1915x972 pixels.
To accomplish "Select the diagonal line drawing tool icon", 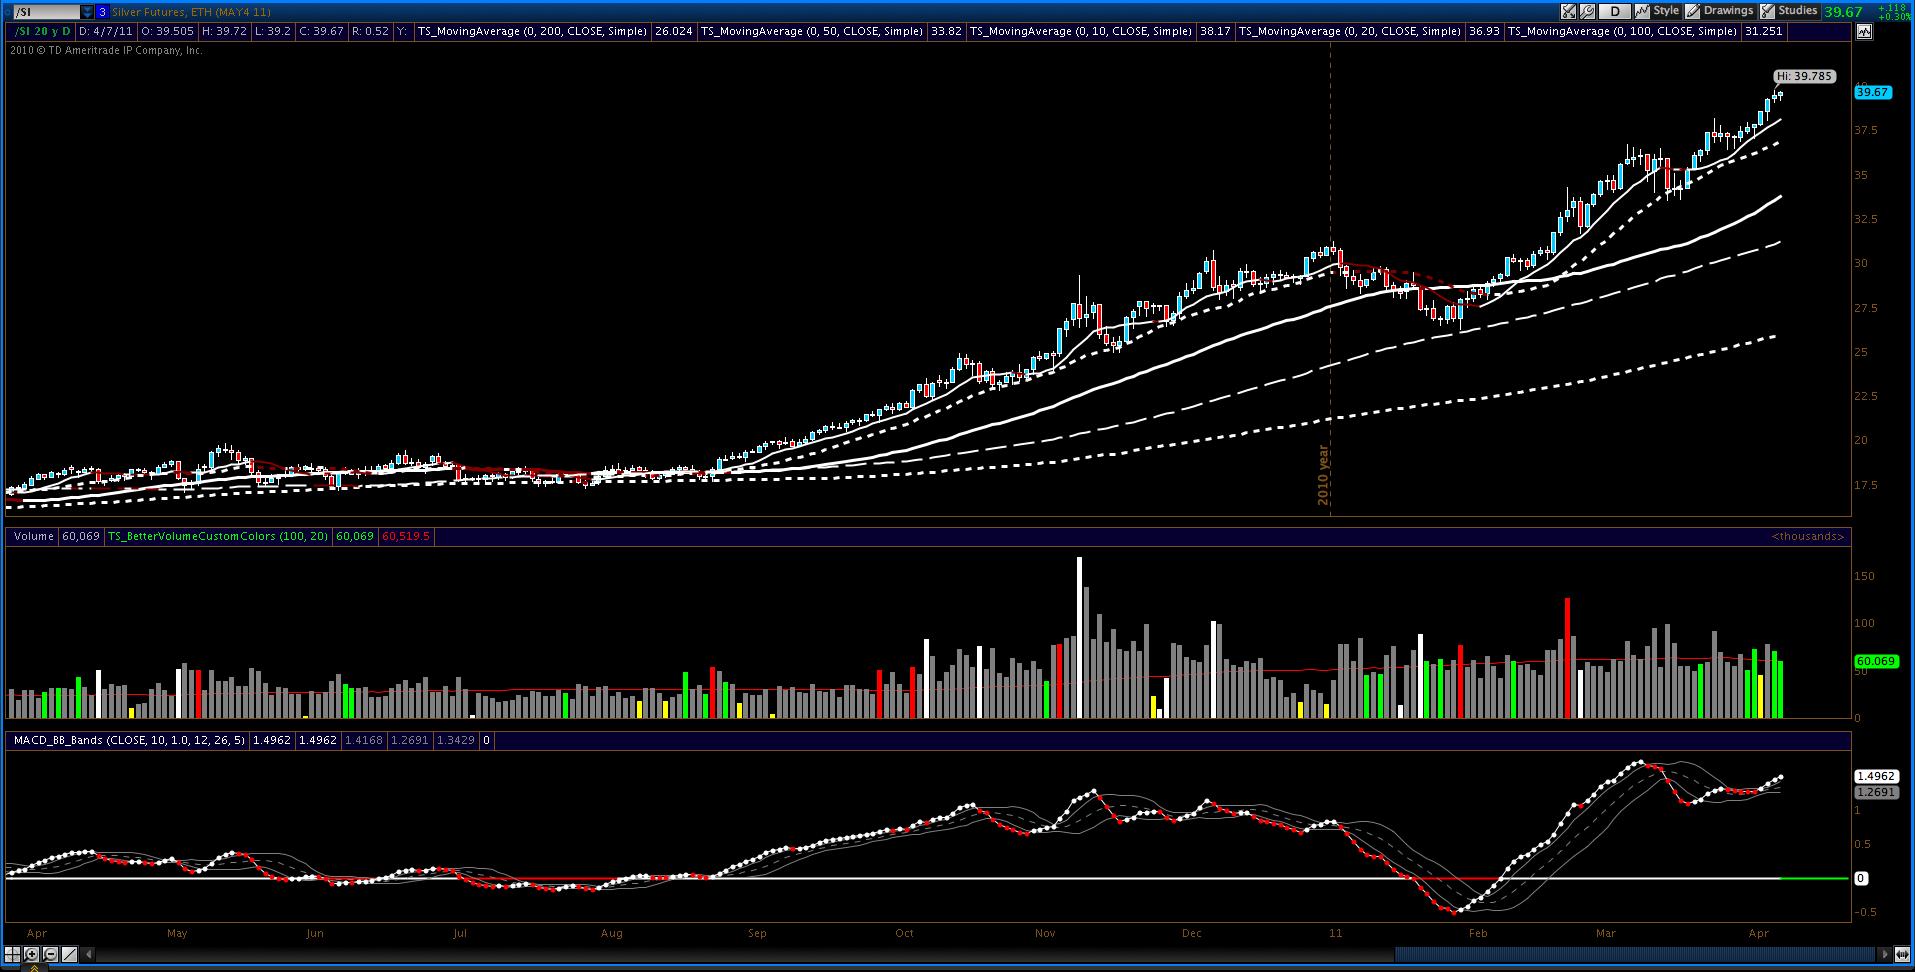I will (x=70, y=954).
